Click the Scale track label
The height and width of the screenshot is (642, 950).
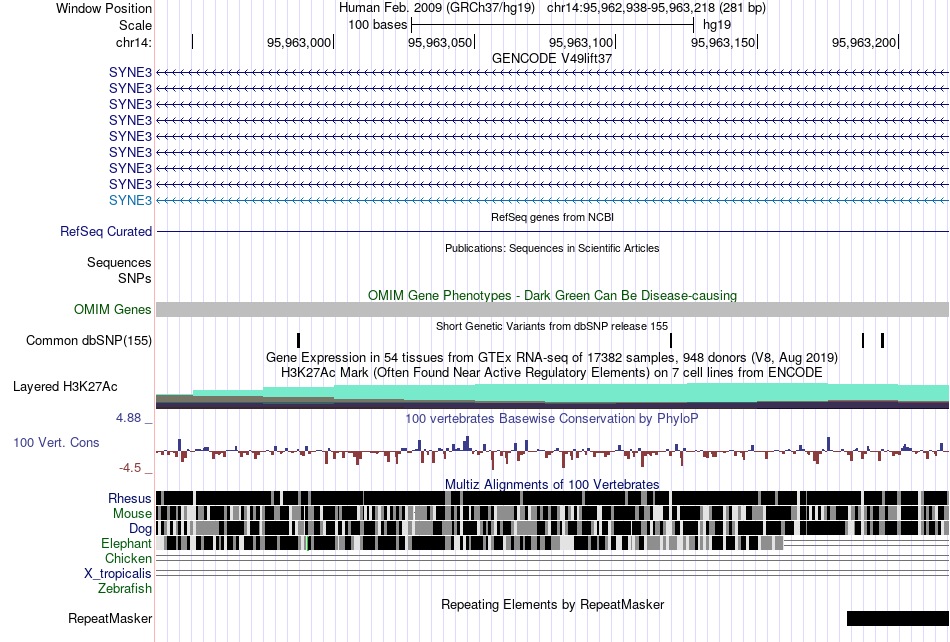pos(135,25)
